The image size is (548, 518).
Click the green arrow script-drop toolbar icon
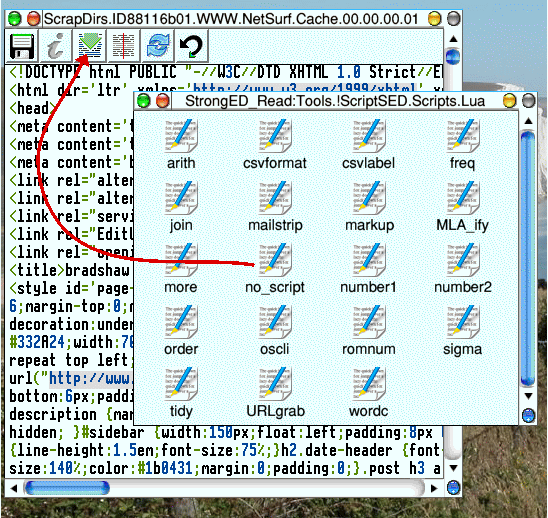click(x=90, y=46)
